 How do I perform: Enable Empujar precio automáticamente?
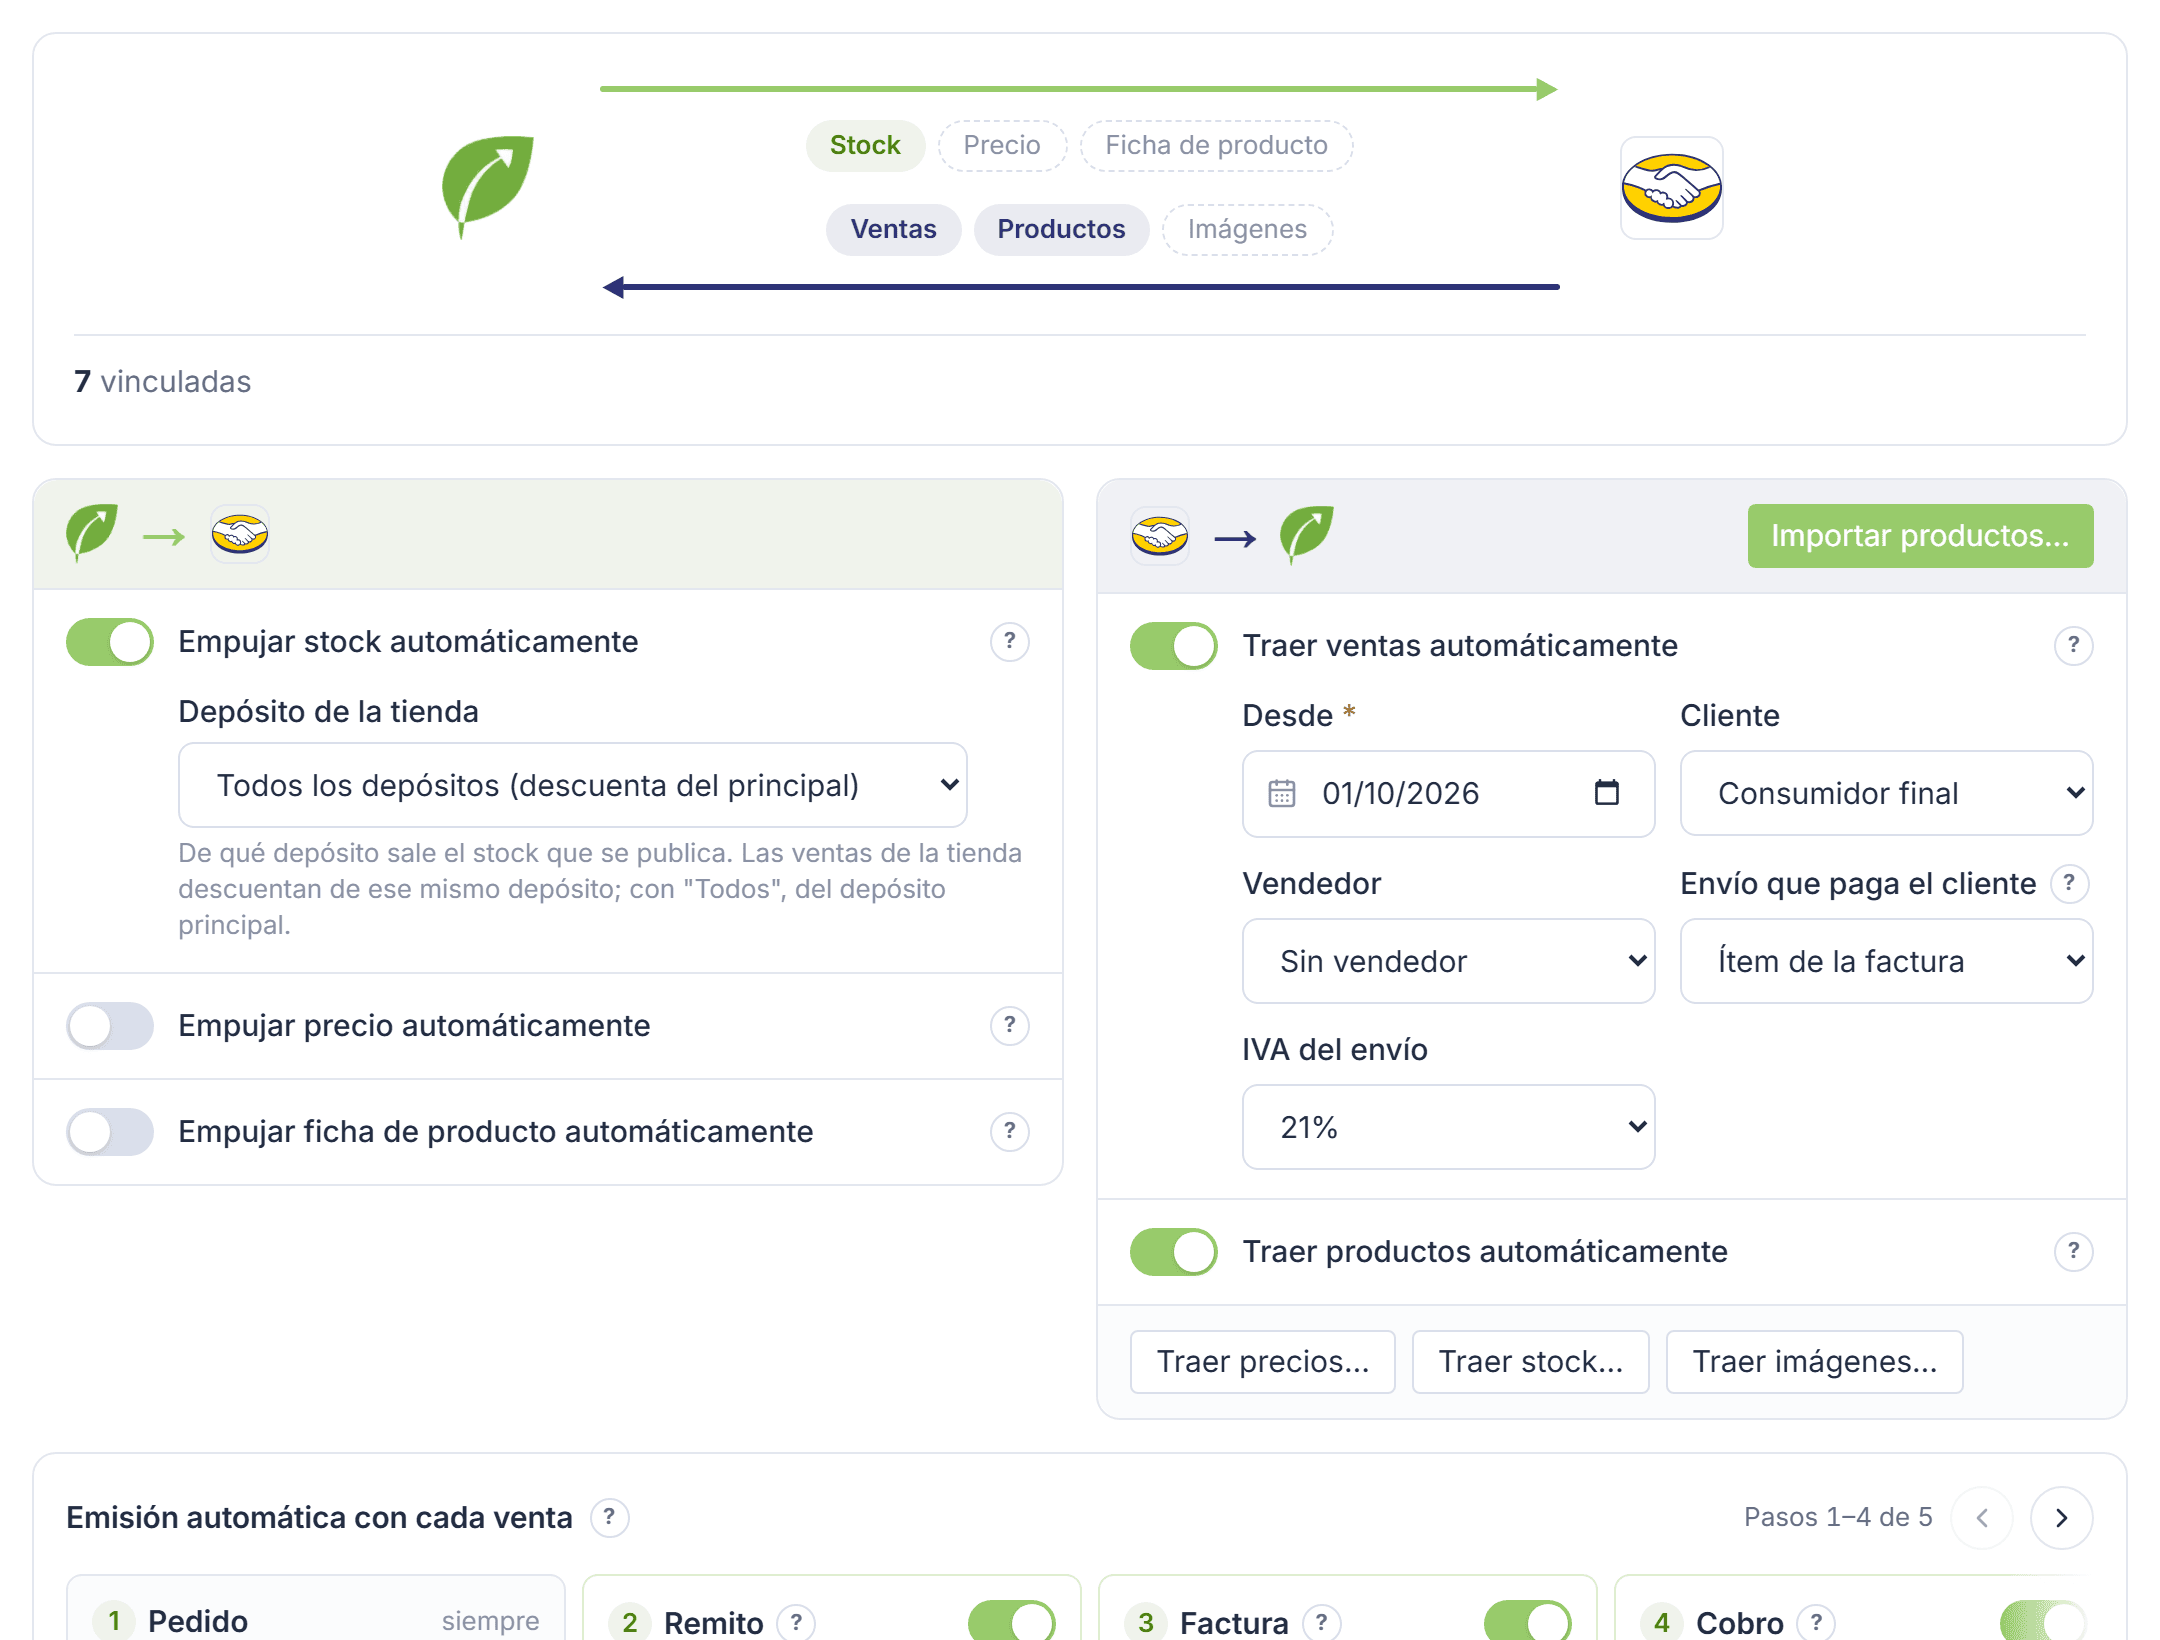coord(110,1025)
